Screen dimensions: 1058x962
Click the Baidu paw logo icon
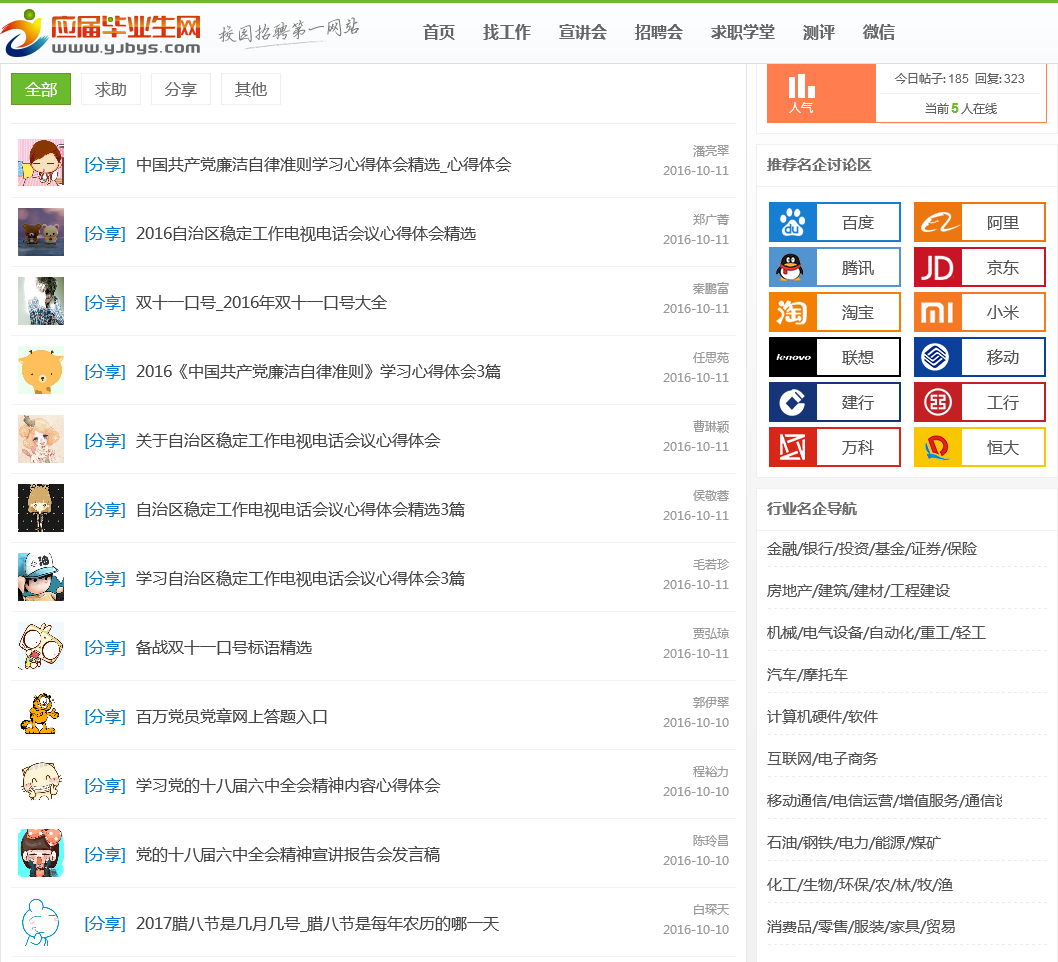pos(793,222)
